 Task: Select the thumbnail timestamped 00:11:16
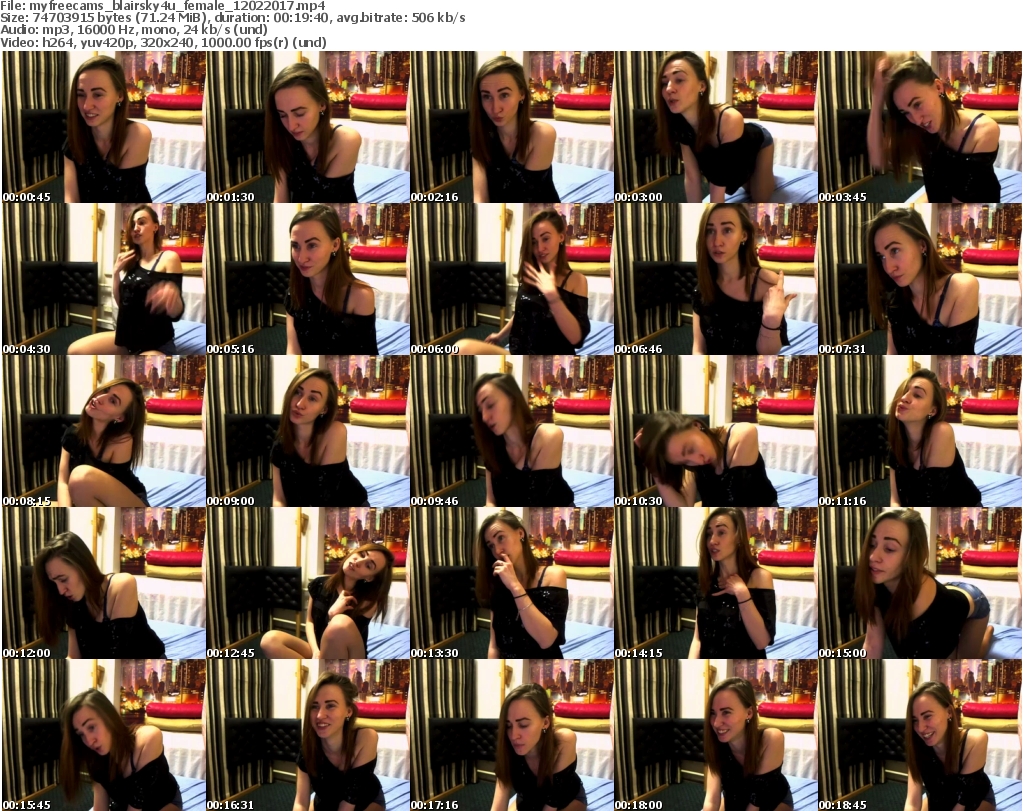pos(919,432)
